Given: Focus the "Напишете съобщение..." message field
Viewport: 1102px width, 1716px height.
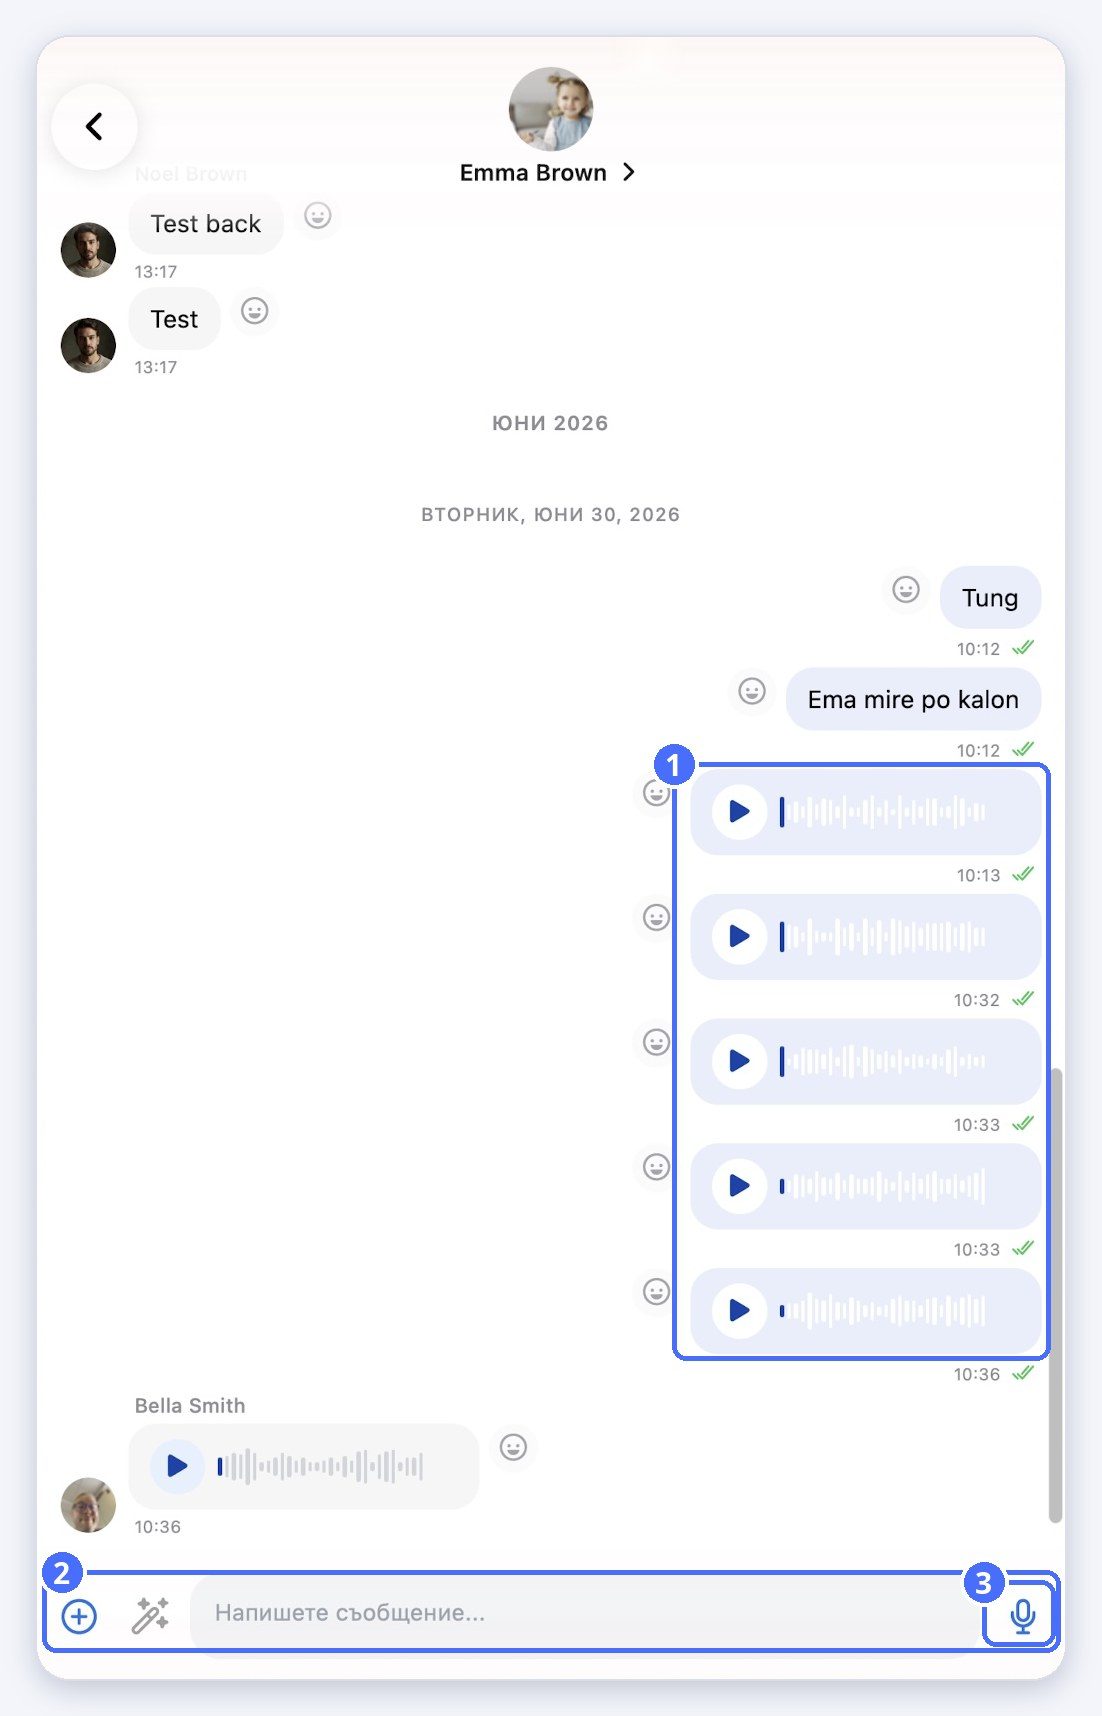Looking at the screenshot, I should pyautogui.click(x=580, y=1613).
